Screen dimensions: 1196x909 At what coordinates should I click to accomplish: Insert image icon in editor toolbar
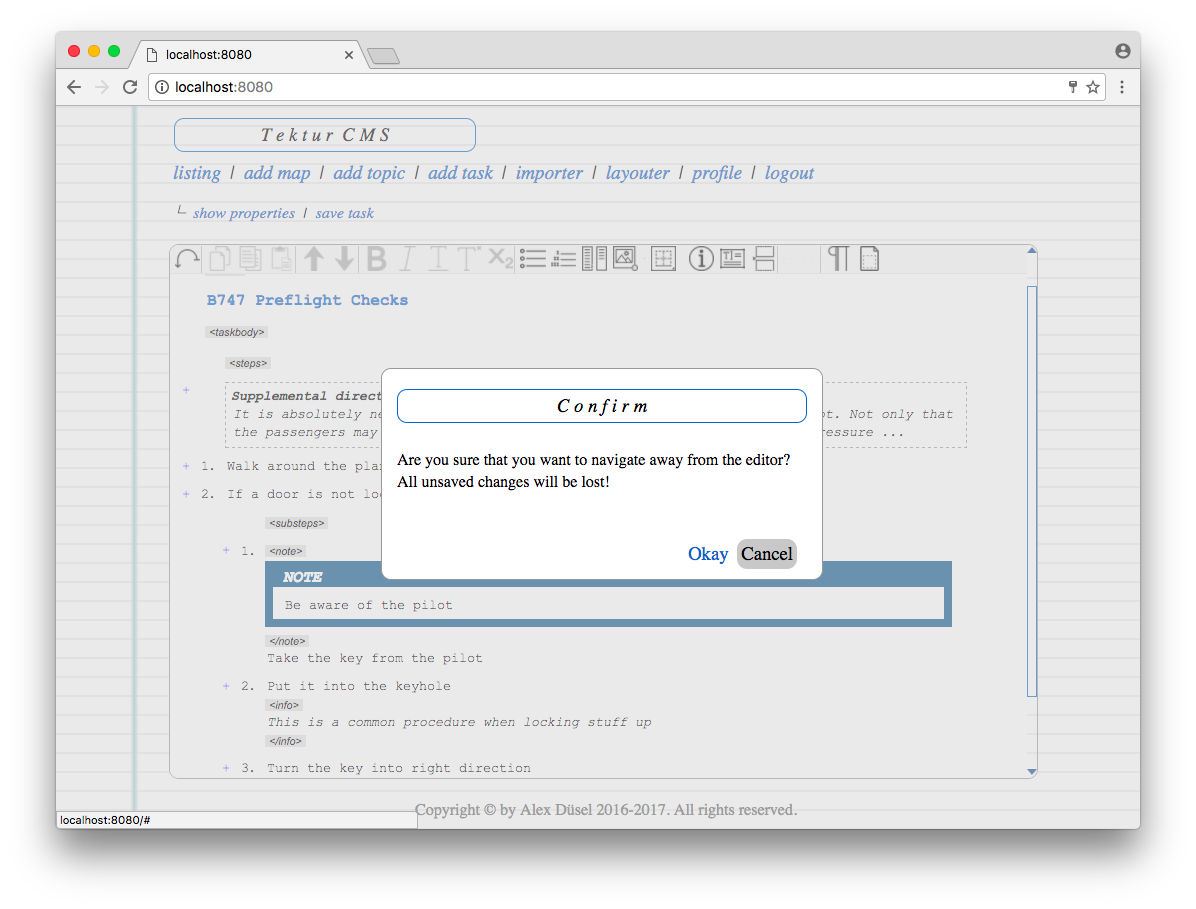(625, 259)
